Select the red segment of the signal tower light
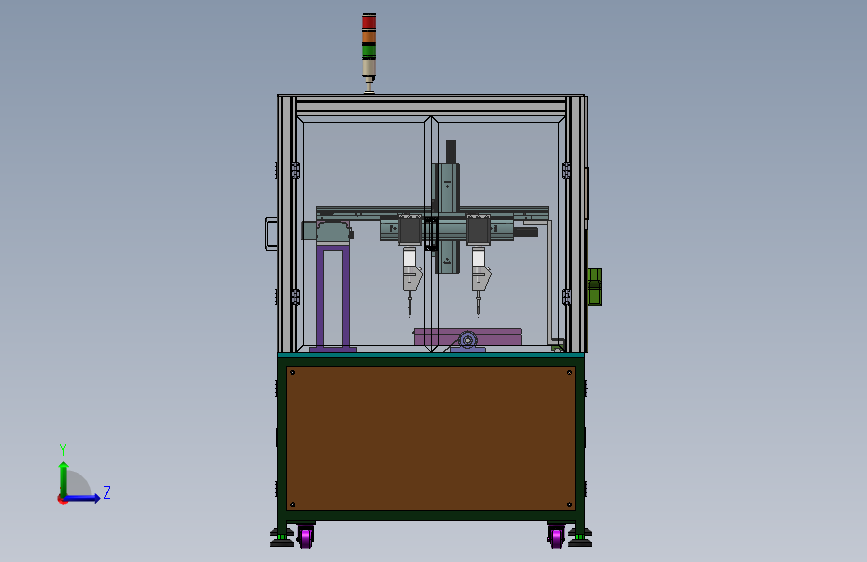Screen dimensions: 867x562 tap(369, 22)
